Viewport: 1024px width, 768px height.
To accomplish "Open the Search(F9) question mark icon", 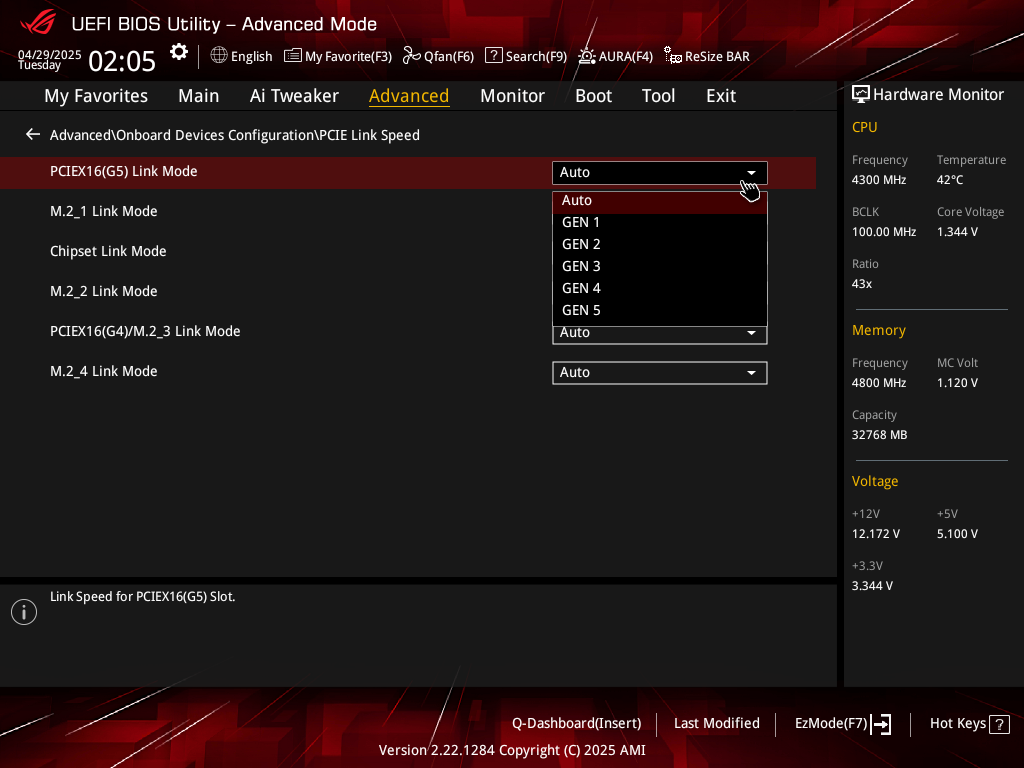I will point(494,56).
